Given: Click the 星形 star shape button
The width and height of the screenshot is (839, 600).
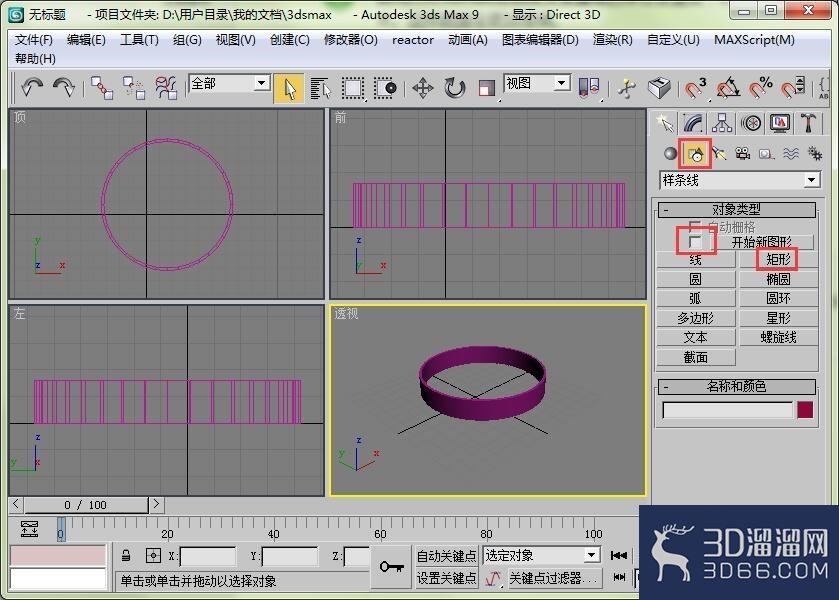Looking at the screenshot, I should tap(778, 318).
